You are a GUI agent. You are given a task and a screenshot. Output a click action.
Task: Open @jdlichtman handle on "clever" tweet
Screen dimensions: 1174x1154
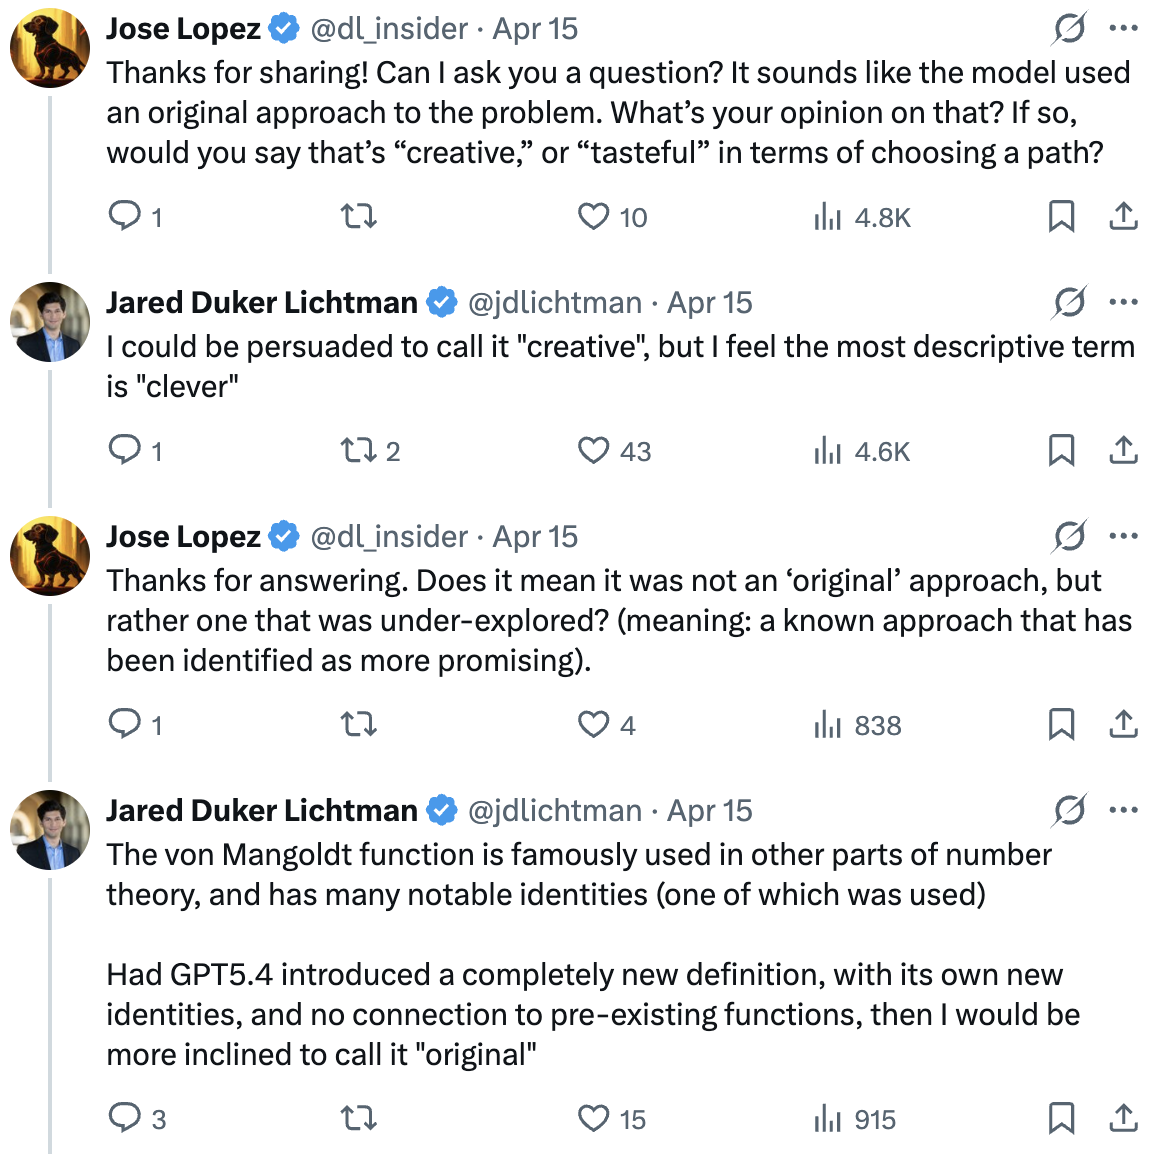tap(555, 303)
